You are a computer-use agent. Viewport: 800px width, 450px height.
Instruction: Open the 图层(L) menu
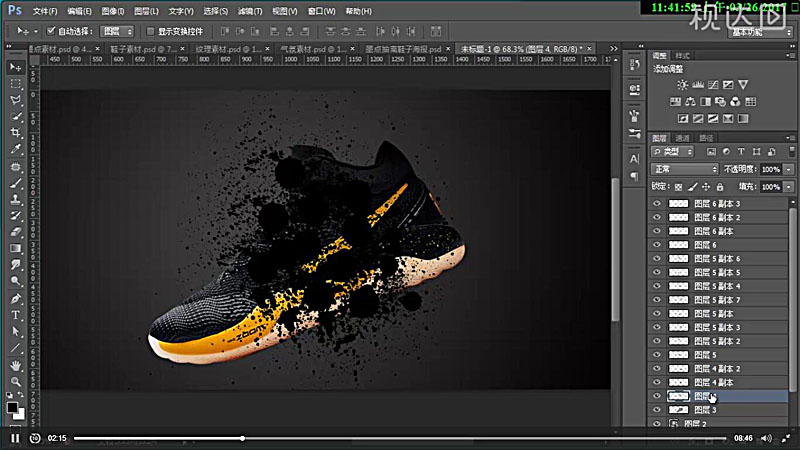(x=146, y=11)
